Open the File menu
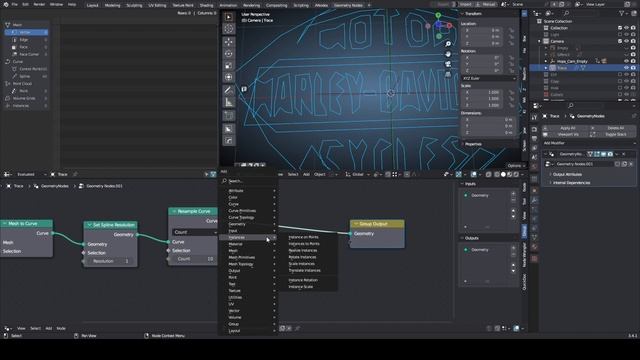The height and width of the screenshot is (360, 640). pyautogui.click(x=15, y=4)
